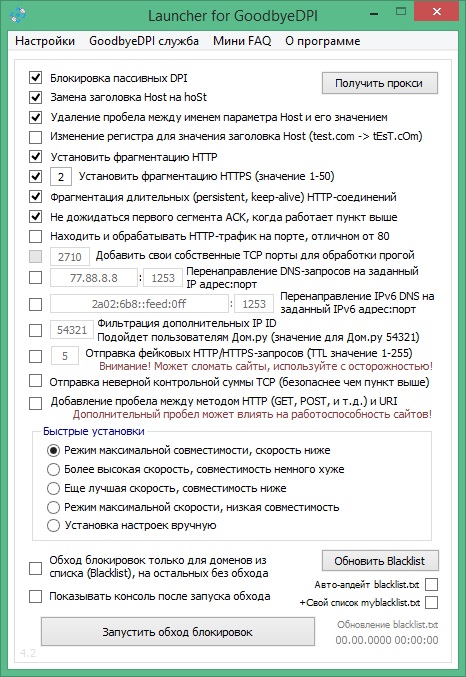Enable DNS redirection to 77.88.8.8 checkbox
Viewport: 466px width, 677px height.
pyautogui.click(x=35, y=277)
